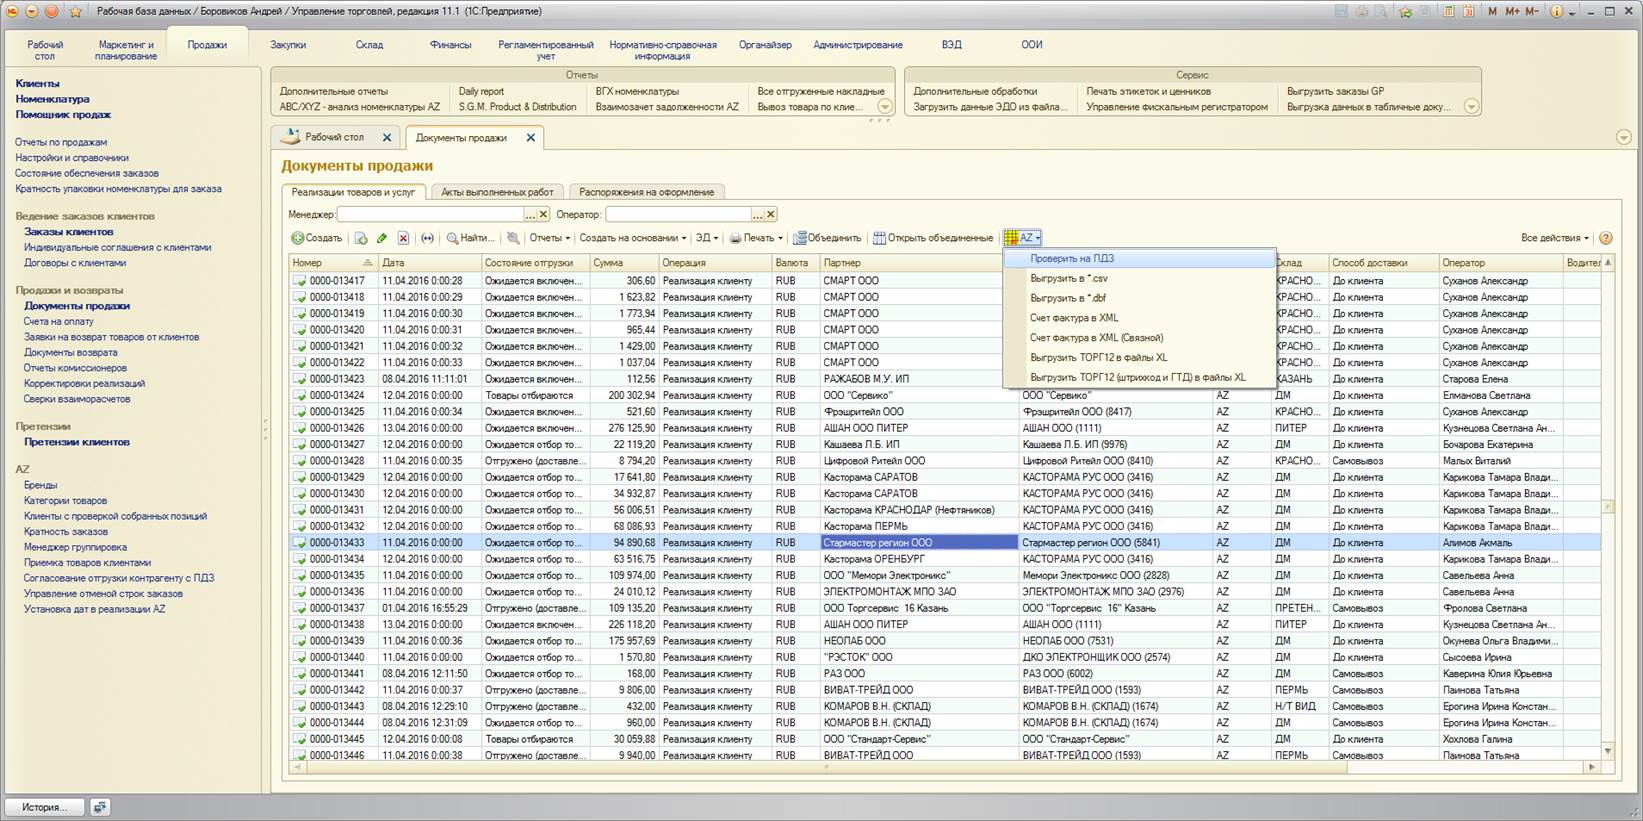The image size is (1643, 821).
Task: Click the История button at bottom
Action: pyautogui.click(x=44, y=807)
